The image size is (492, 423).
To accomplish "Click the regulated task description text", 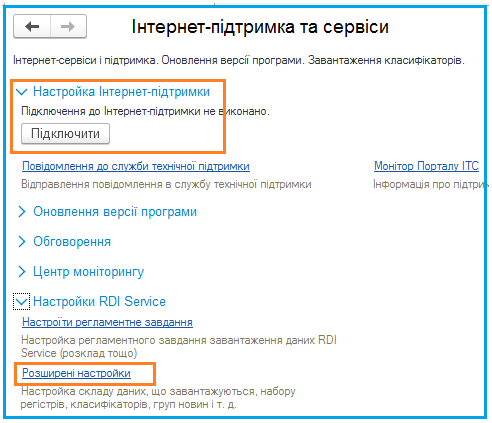I will pyautogui.click(x=179, y=347).
